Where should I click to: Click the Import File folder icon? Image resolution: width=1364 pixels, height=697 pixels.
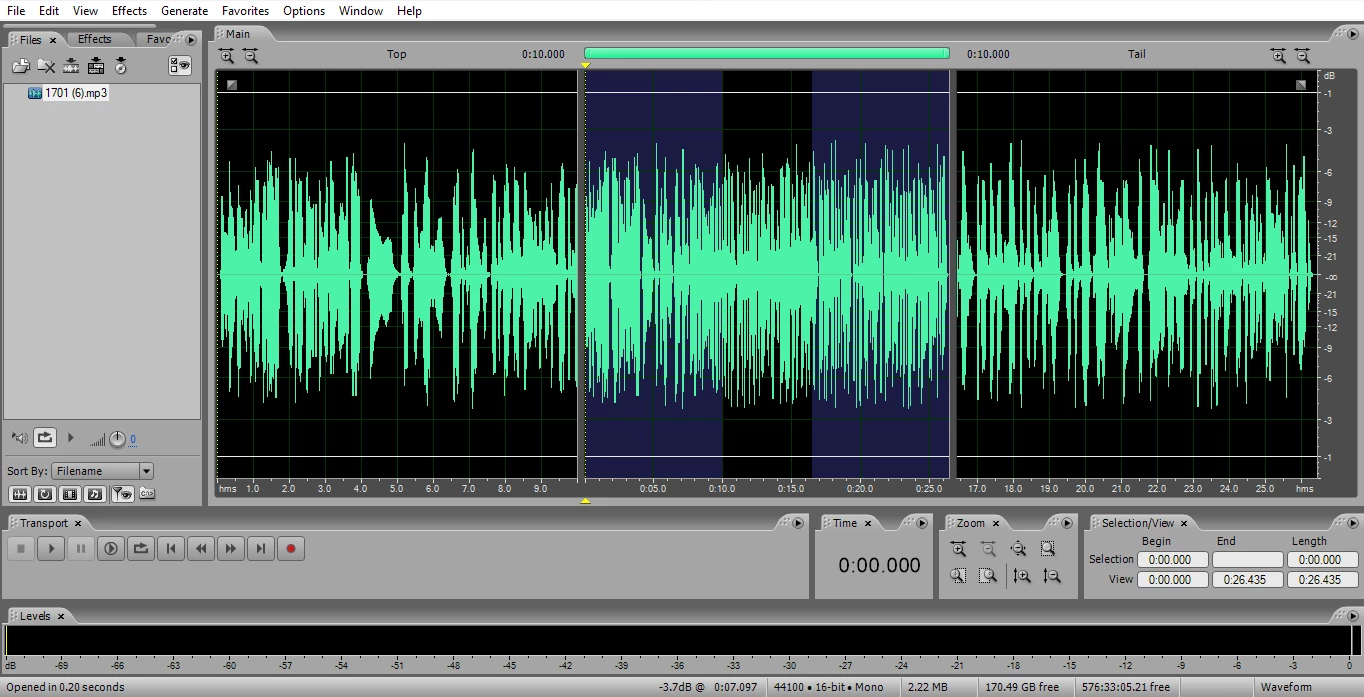tap(20, 66)
